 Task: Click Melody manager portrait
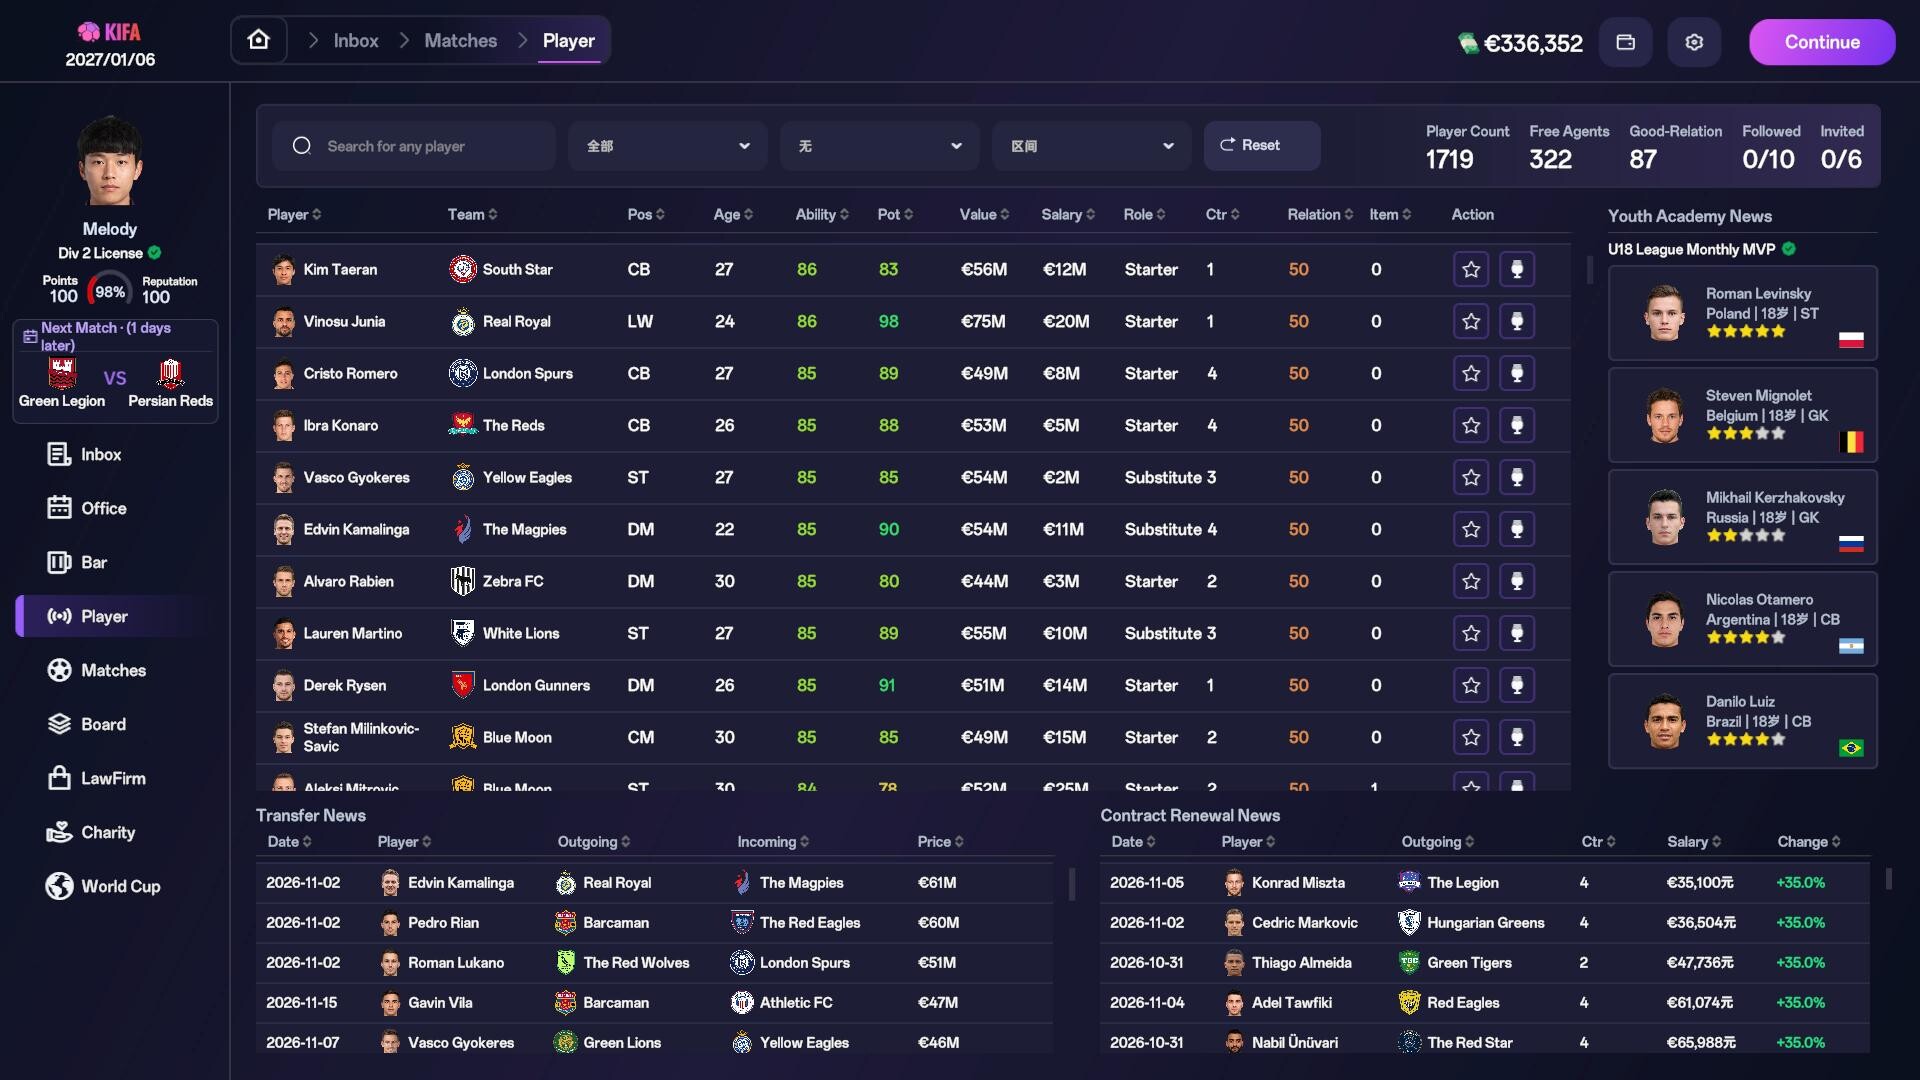coord(110,162)
